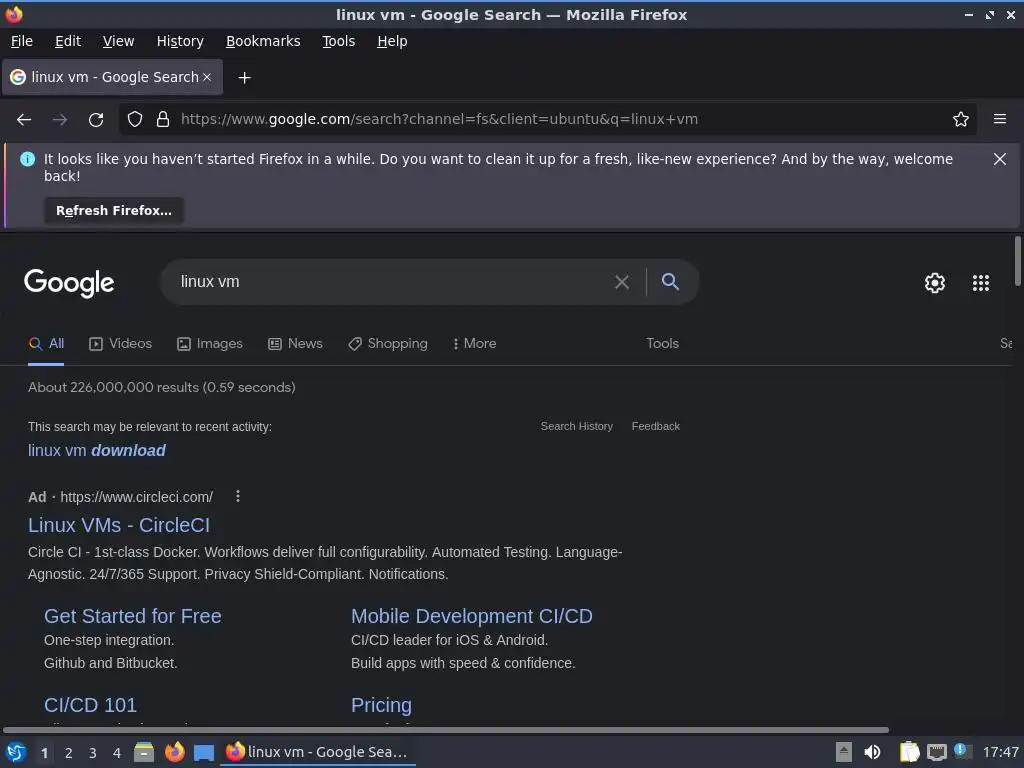Open the taskbar application launcher menu
The height and width of the screenshot is (768, 1024).
coord(16,752)
